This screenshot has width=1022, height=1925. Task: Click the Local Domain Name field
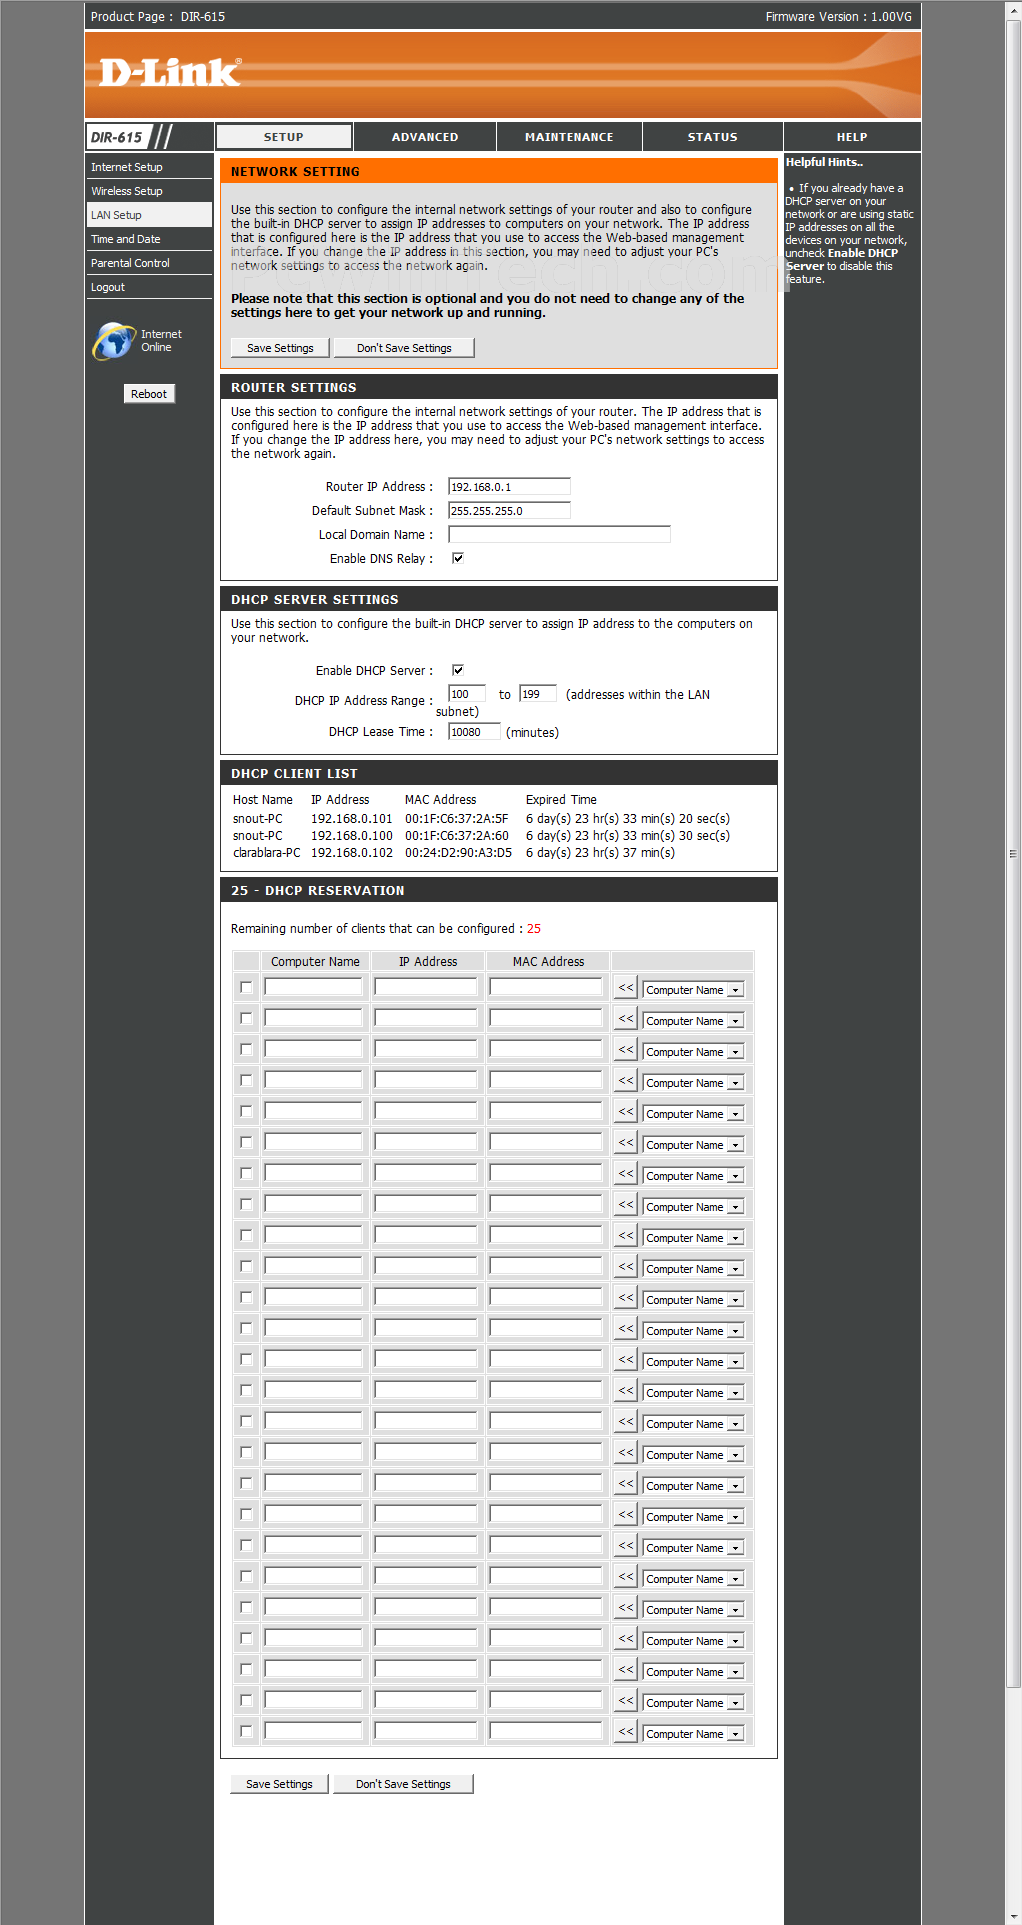[559, 535]
